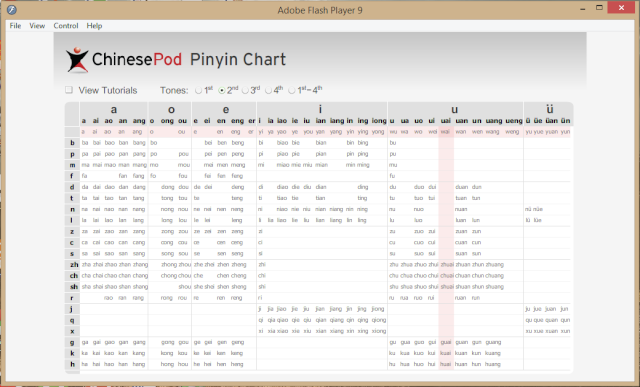Click the 'yong' syllable cell
This screenshot has height=387, width=640.
378,132
